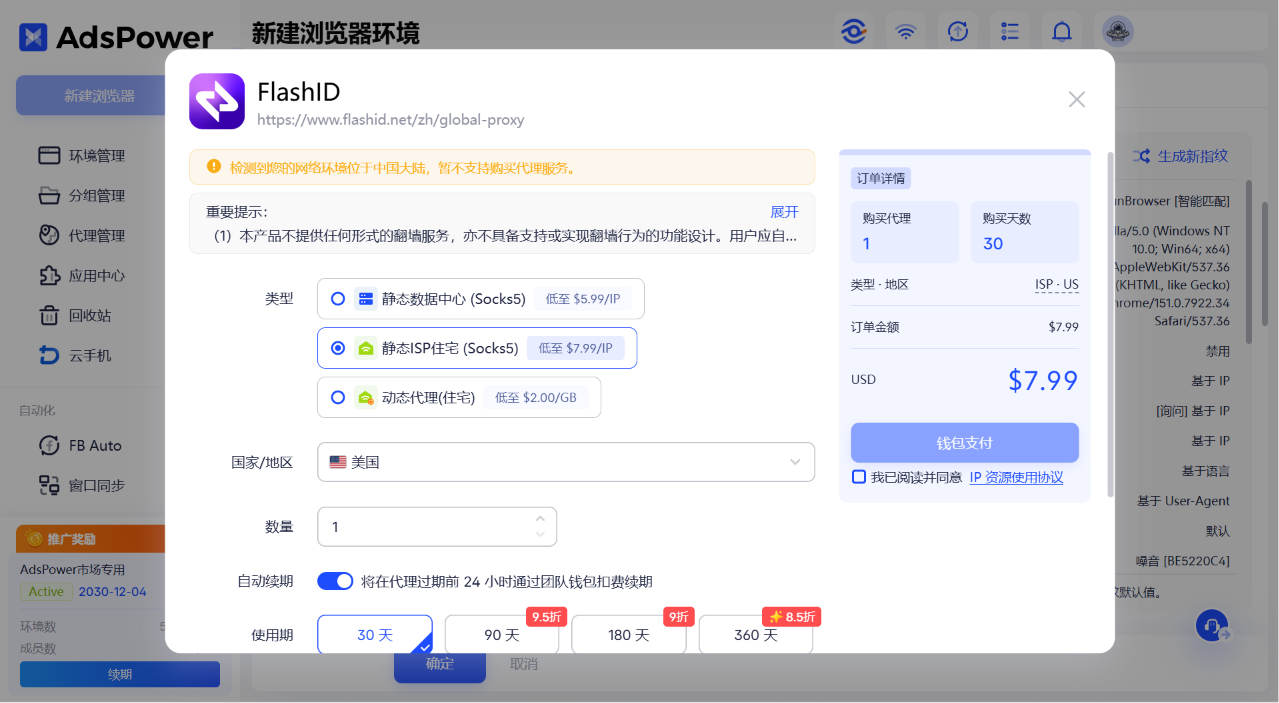This screenshot has width=1279, height=703.
Task: Click the task list icon in top bar
Action: point(1010,31)
